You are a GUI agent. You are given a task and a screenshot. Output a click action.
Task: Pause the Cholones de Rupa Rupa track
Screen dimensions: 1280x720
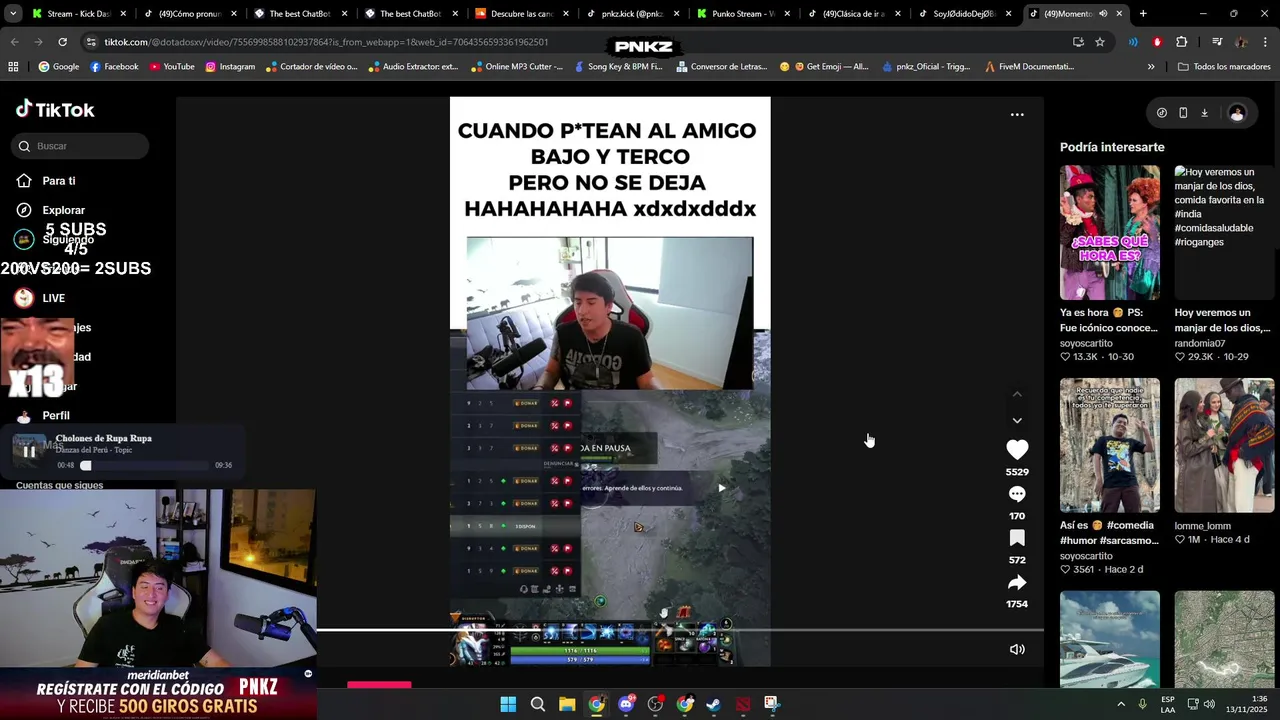(x=29, y=451)
